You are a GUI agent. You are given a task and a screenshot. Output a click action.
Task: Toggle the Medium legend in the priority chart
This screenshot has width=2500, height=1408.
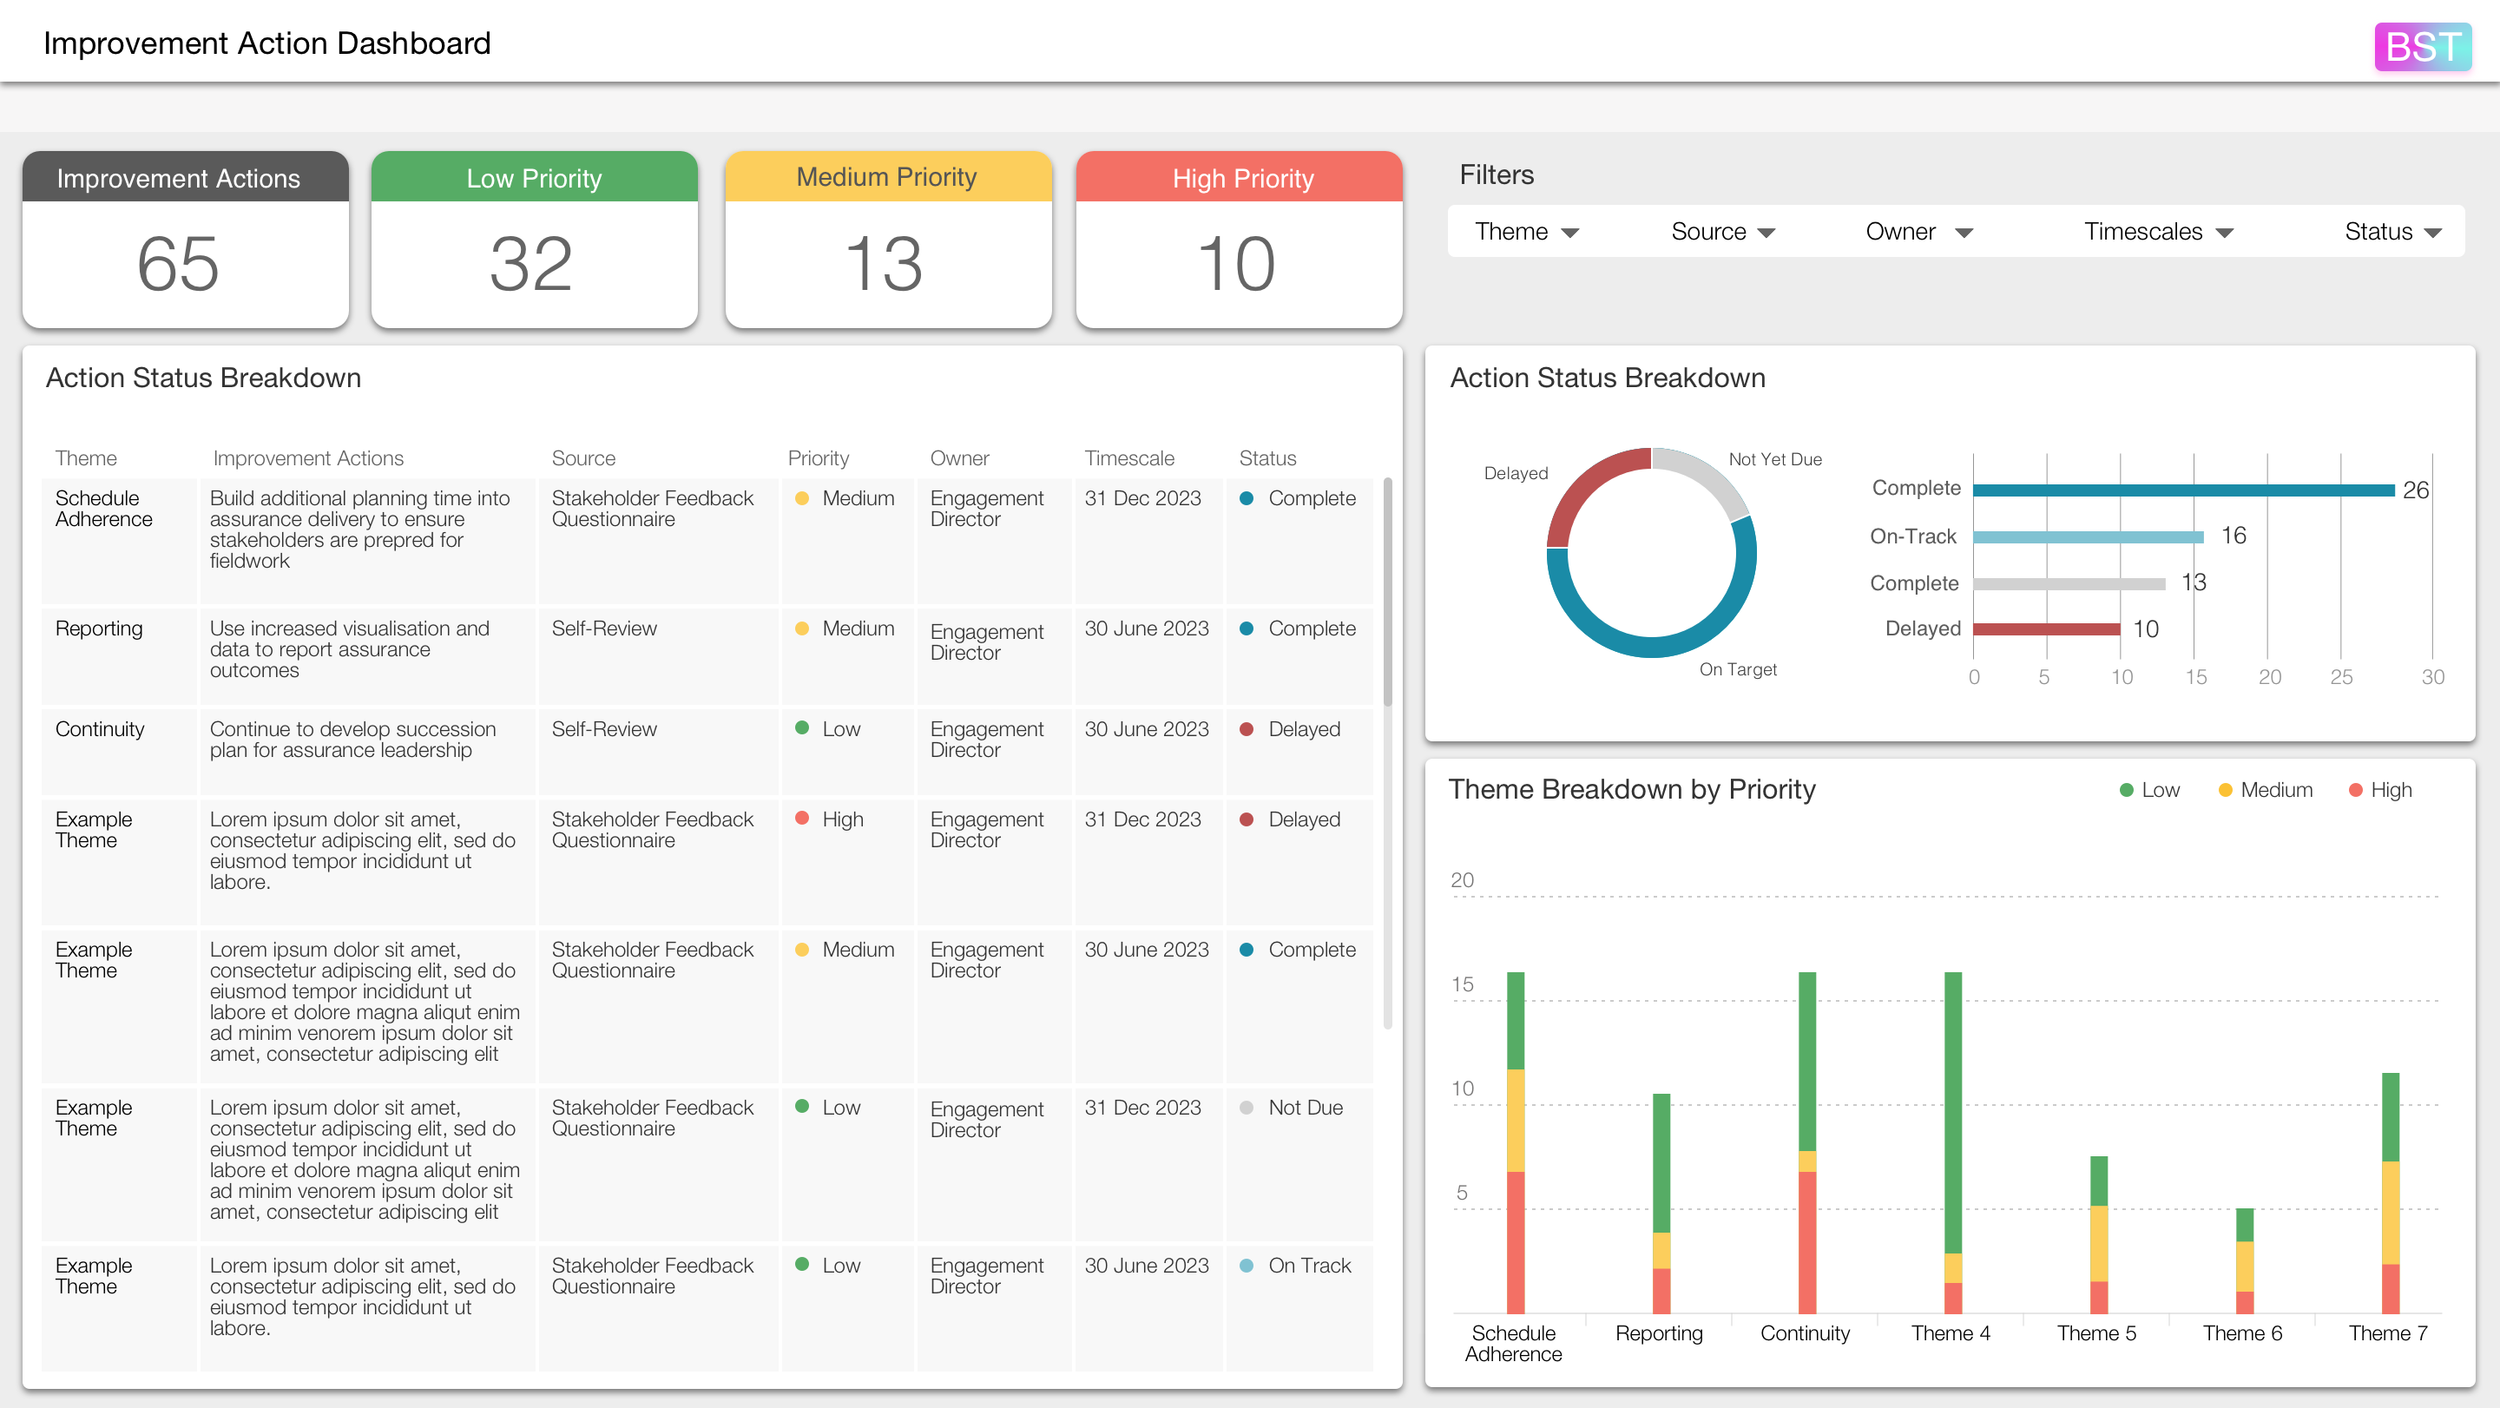2264,790
